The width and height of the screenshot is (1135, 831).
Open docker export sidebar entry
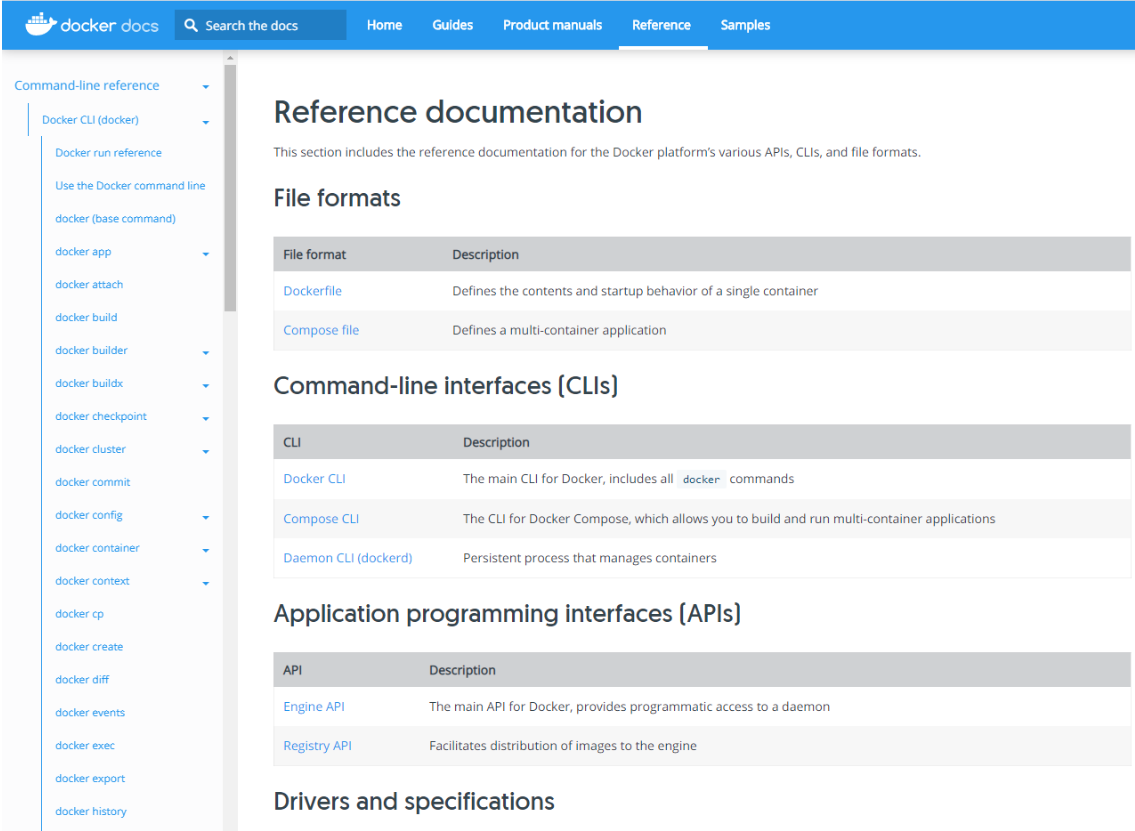pyautogui.click(x=90, y=779)
